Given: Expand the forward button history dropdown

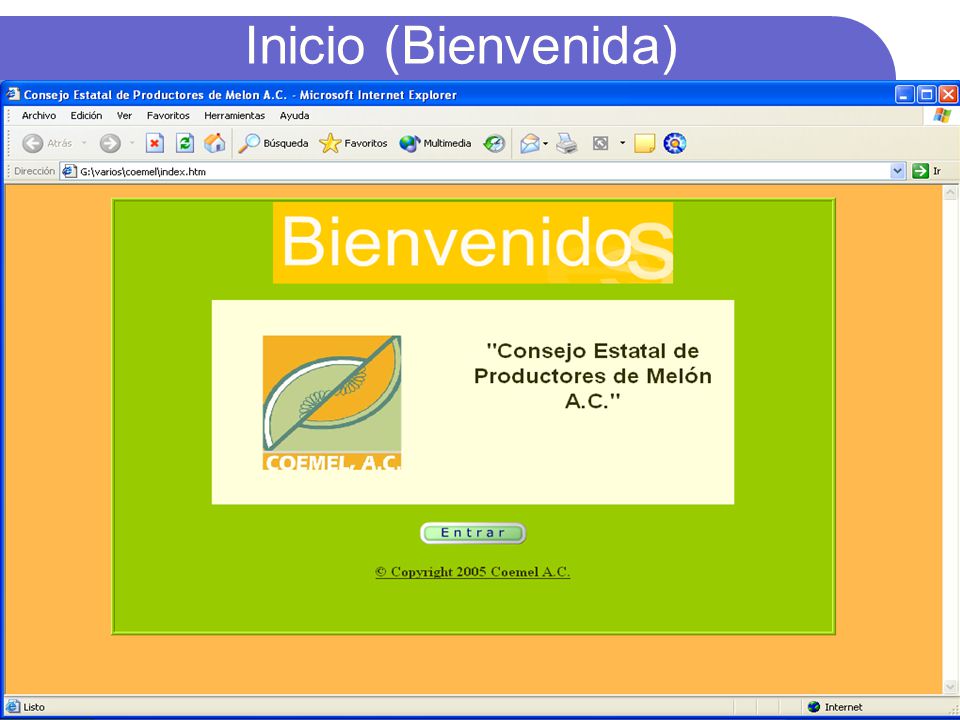Looking at the screenshot, I should [132, 143].
